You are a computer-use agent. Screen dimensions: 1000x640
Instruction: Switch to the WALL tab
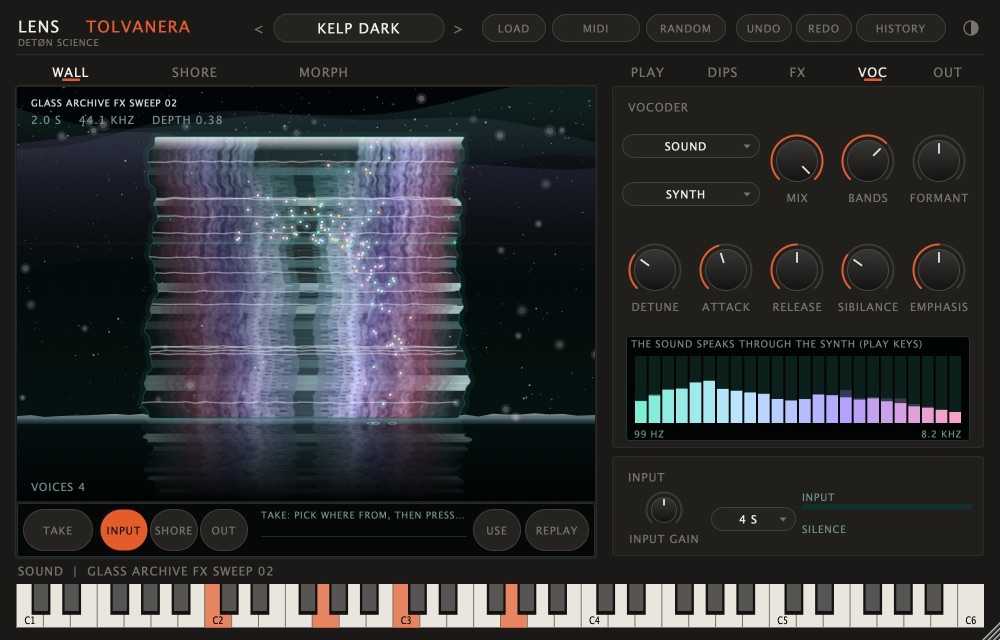tap(70, 72)
